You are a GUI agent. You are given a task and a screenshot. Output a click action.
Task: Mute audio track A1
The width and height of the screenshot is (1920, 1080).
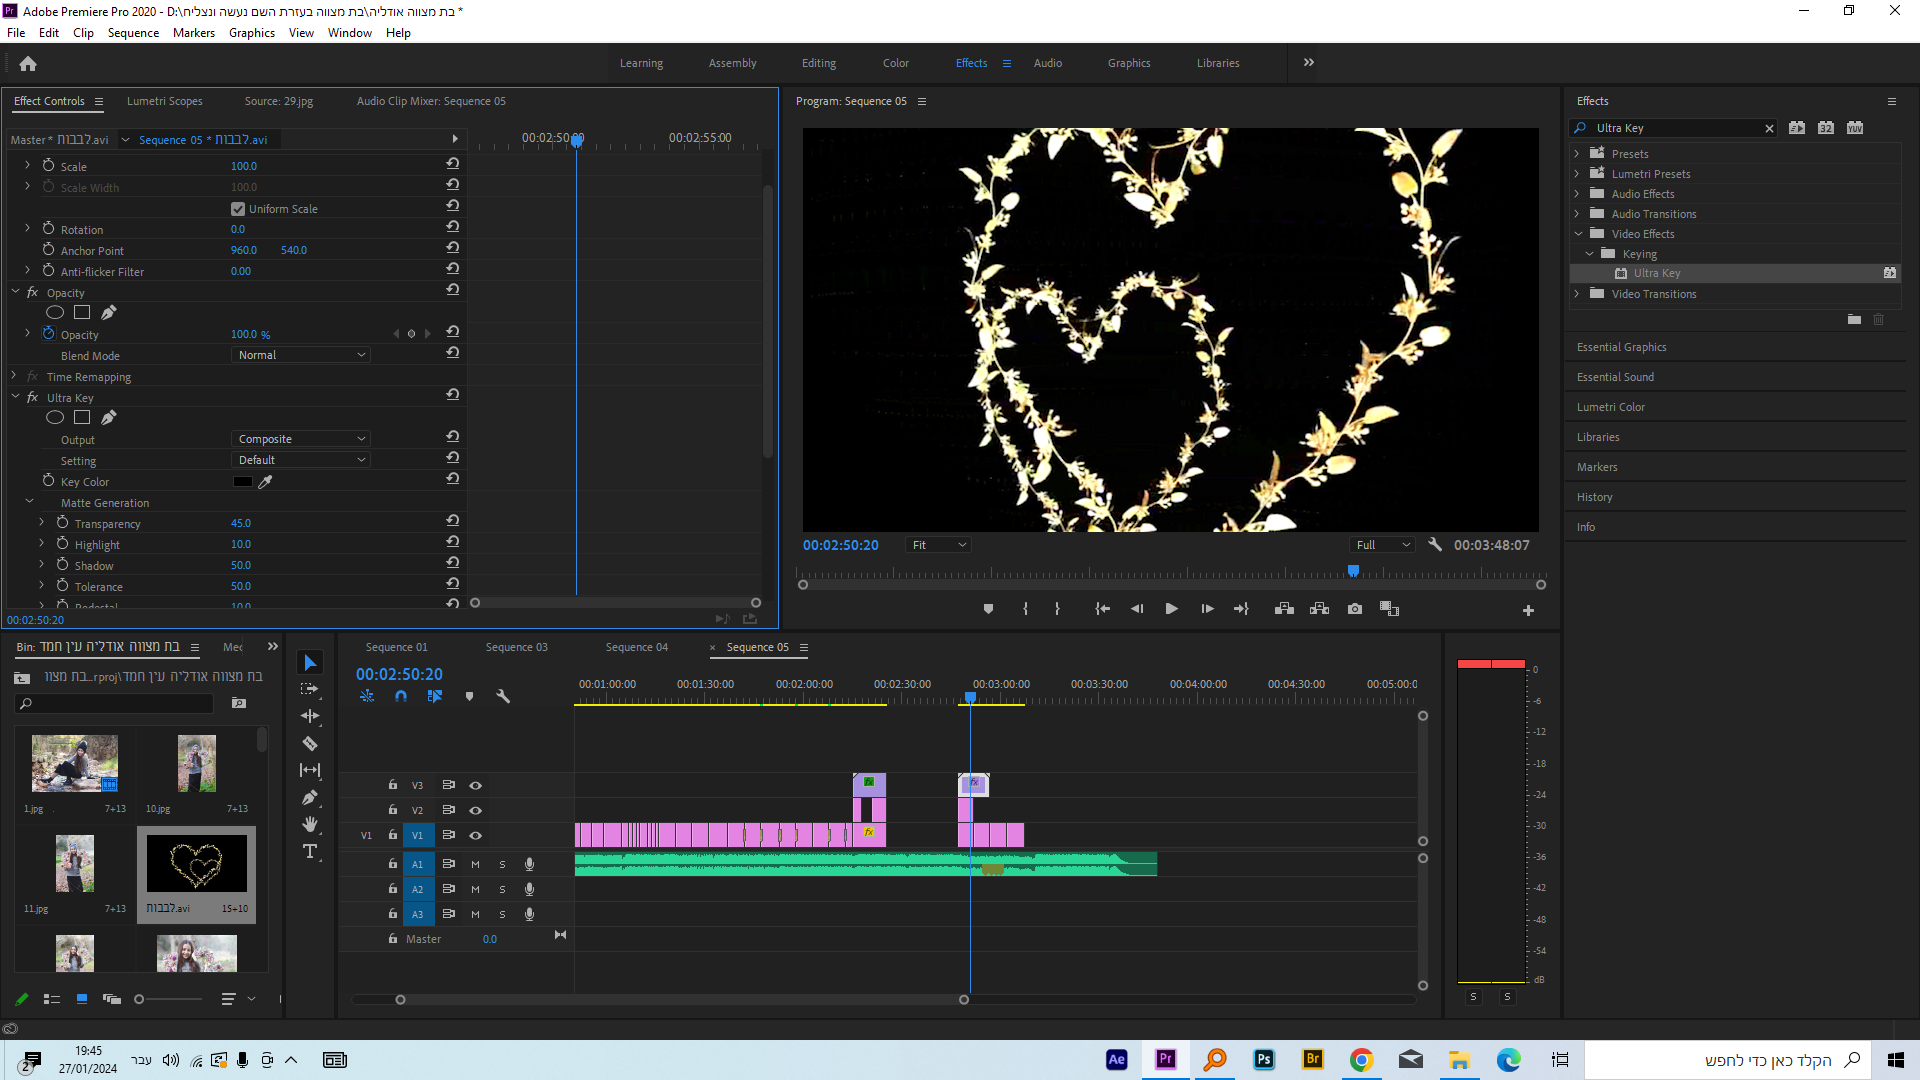click(x=475, y=864)
